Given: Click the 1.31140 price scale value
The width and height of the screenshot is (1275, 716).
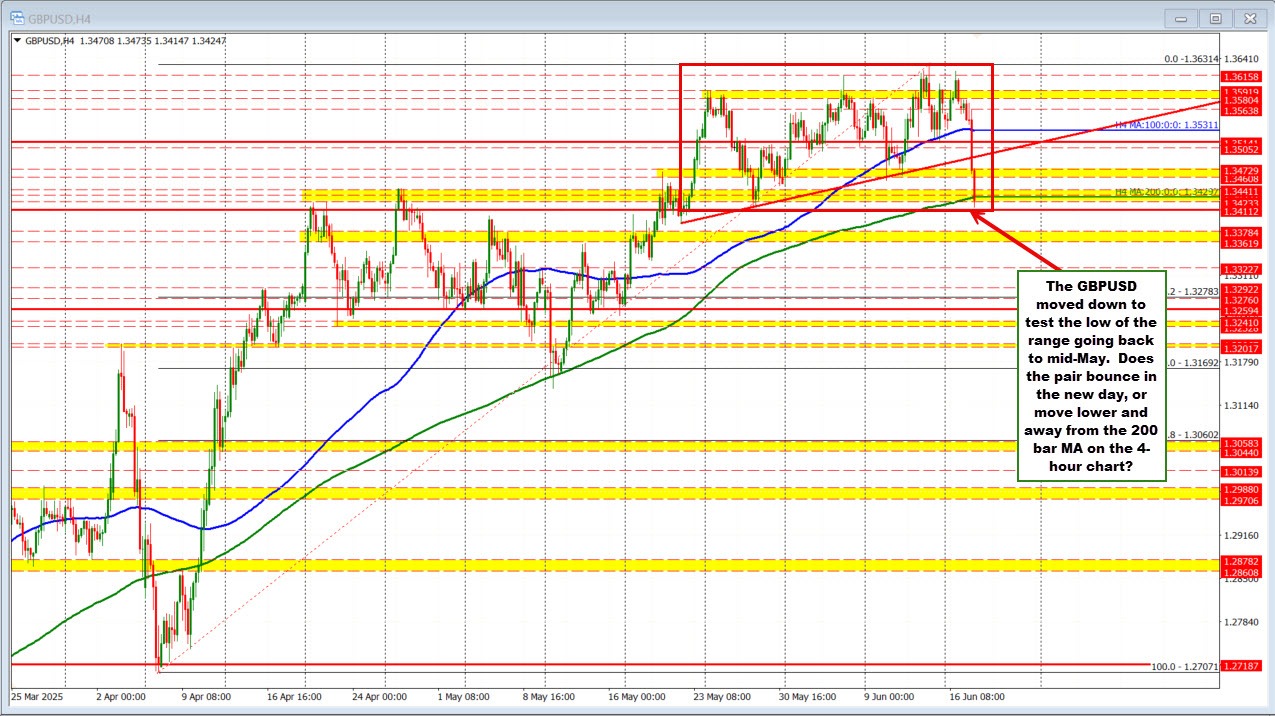Looking at the screenshot, I should click(x=1240, y=405).
